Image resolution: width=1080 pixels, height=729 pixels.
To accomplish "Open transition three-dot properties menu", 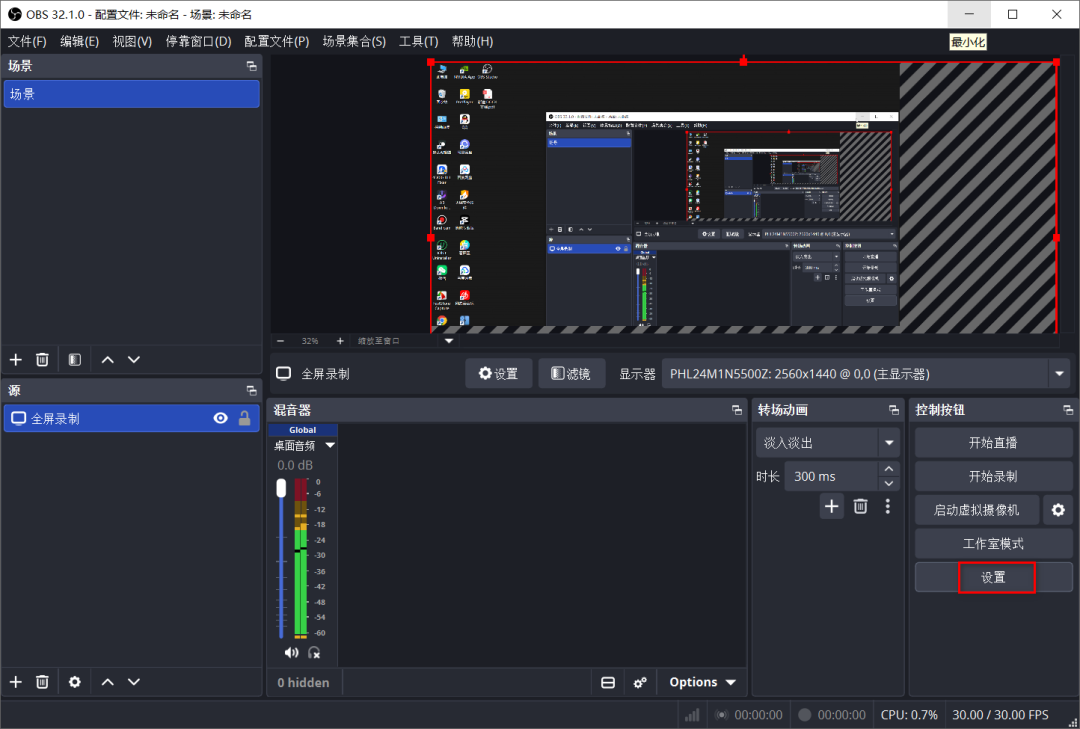I will [887, 506].
